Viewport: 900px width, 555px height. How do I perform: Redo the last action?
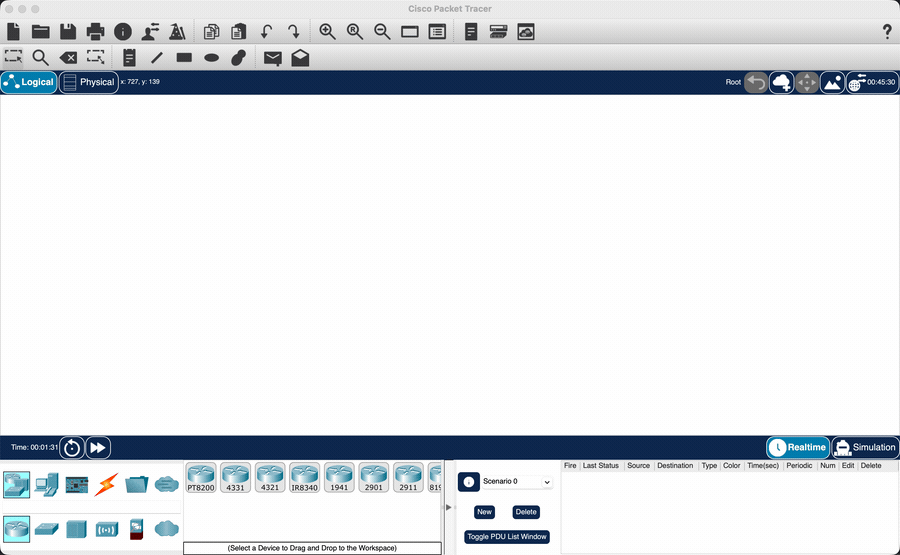coord(293,32)
